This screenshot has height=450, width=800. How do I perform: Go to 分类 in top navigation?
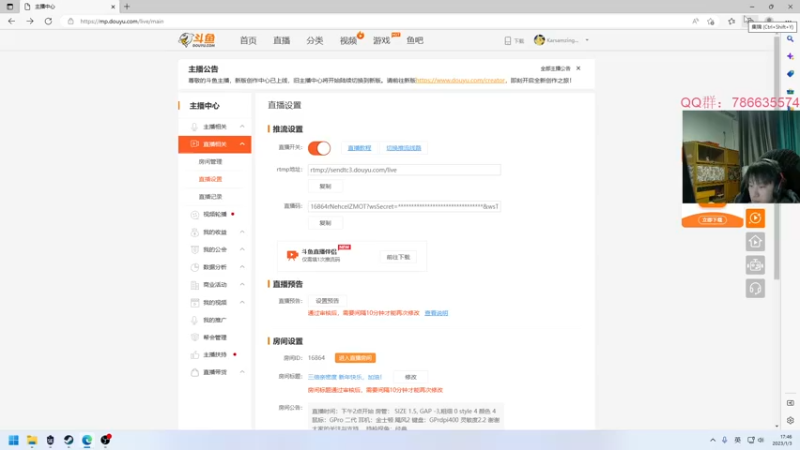pyautogui.click(x=315, y=40)
